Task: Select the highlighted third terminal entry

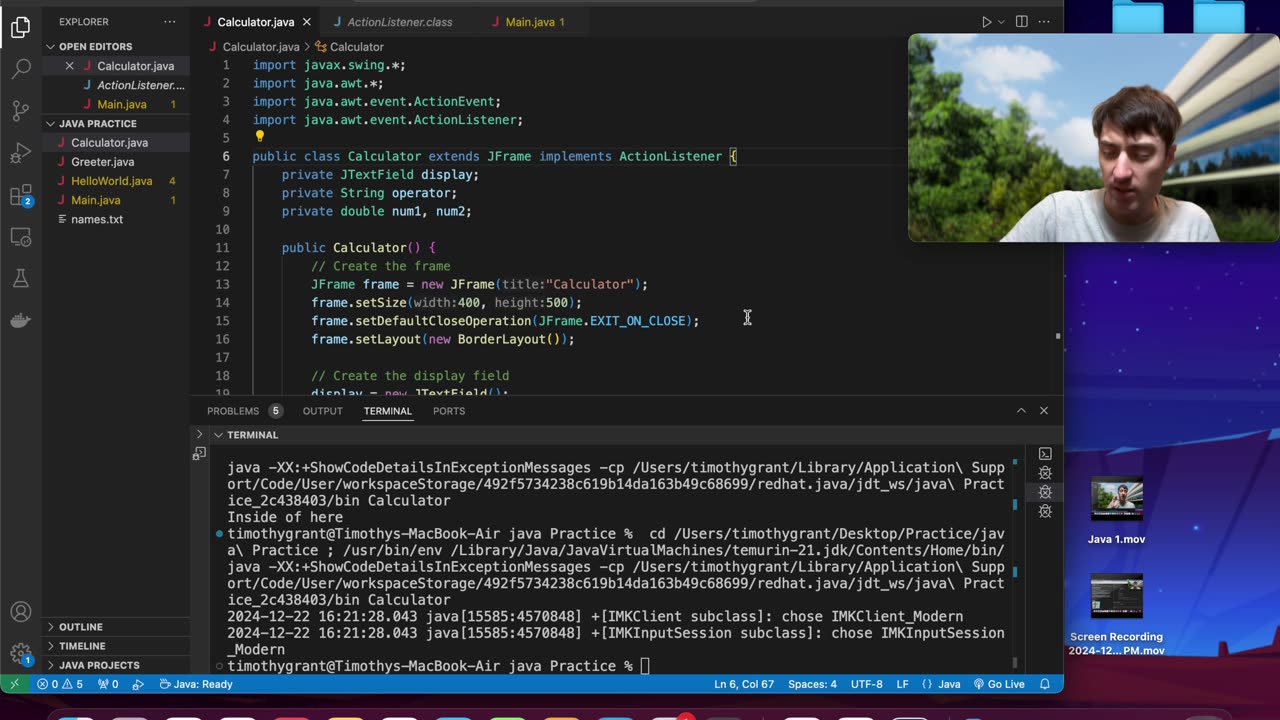Action: click(x=1045, y=492)
